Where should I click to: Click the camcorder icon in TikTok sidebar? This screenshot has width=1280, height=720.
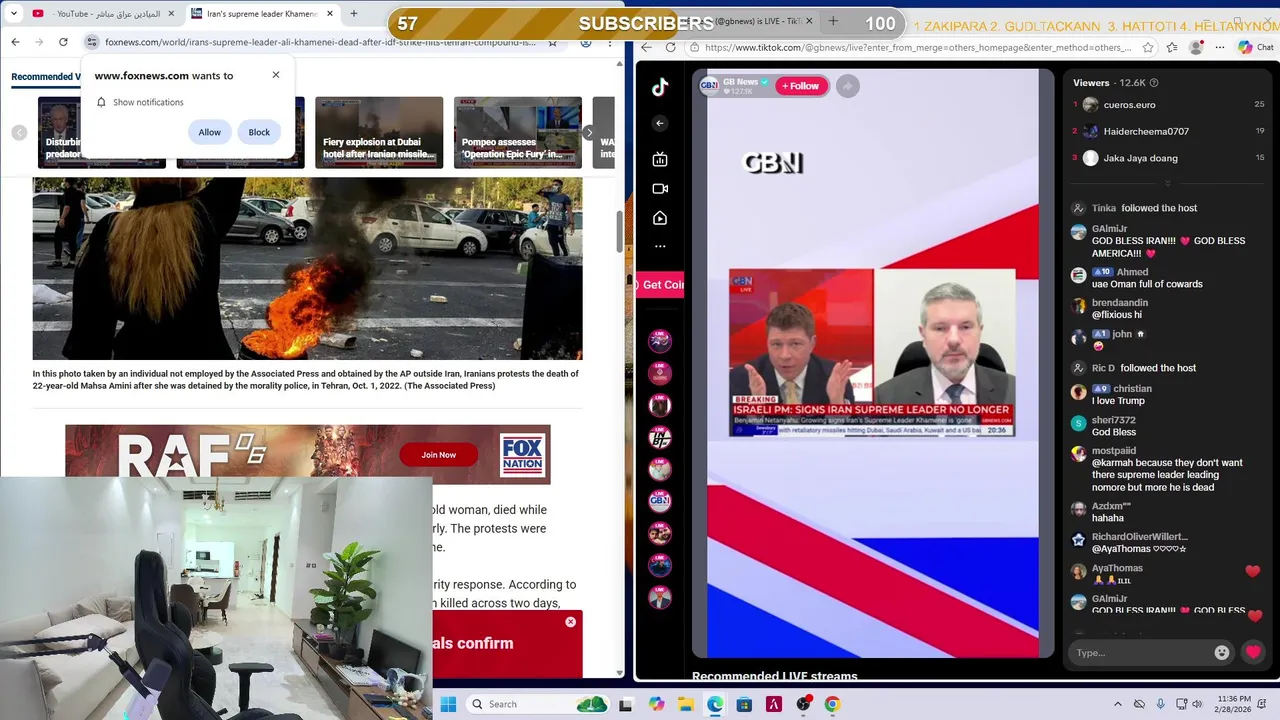(660, 188)
